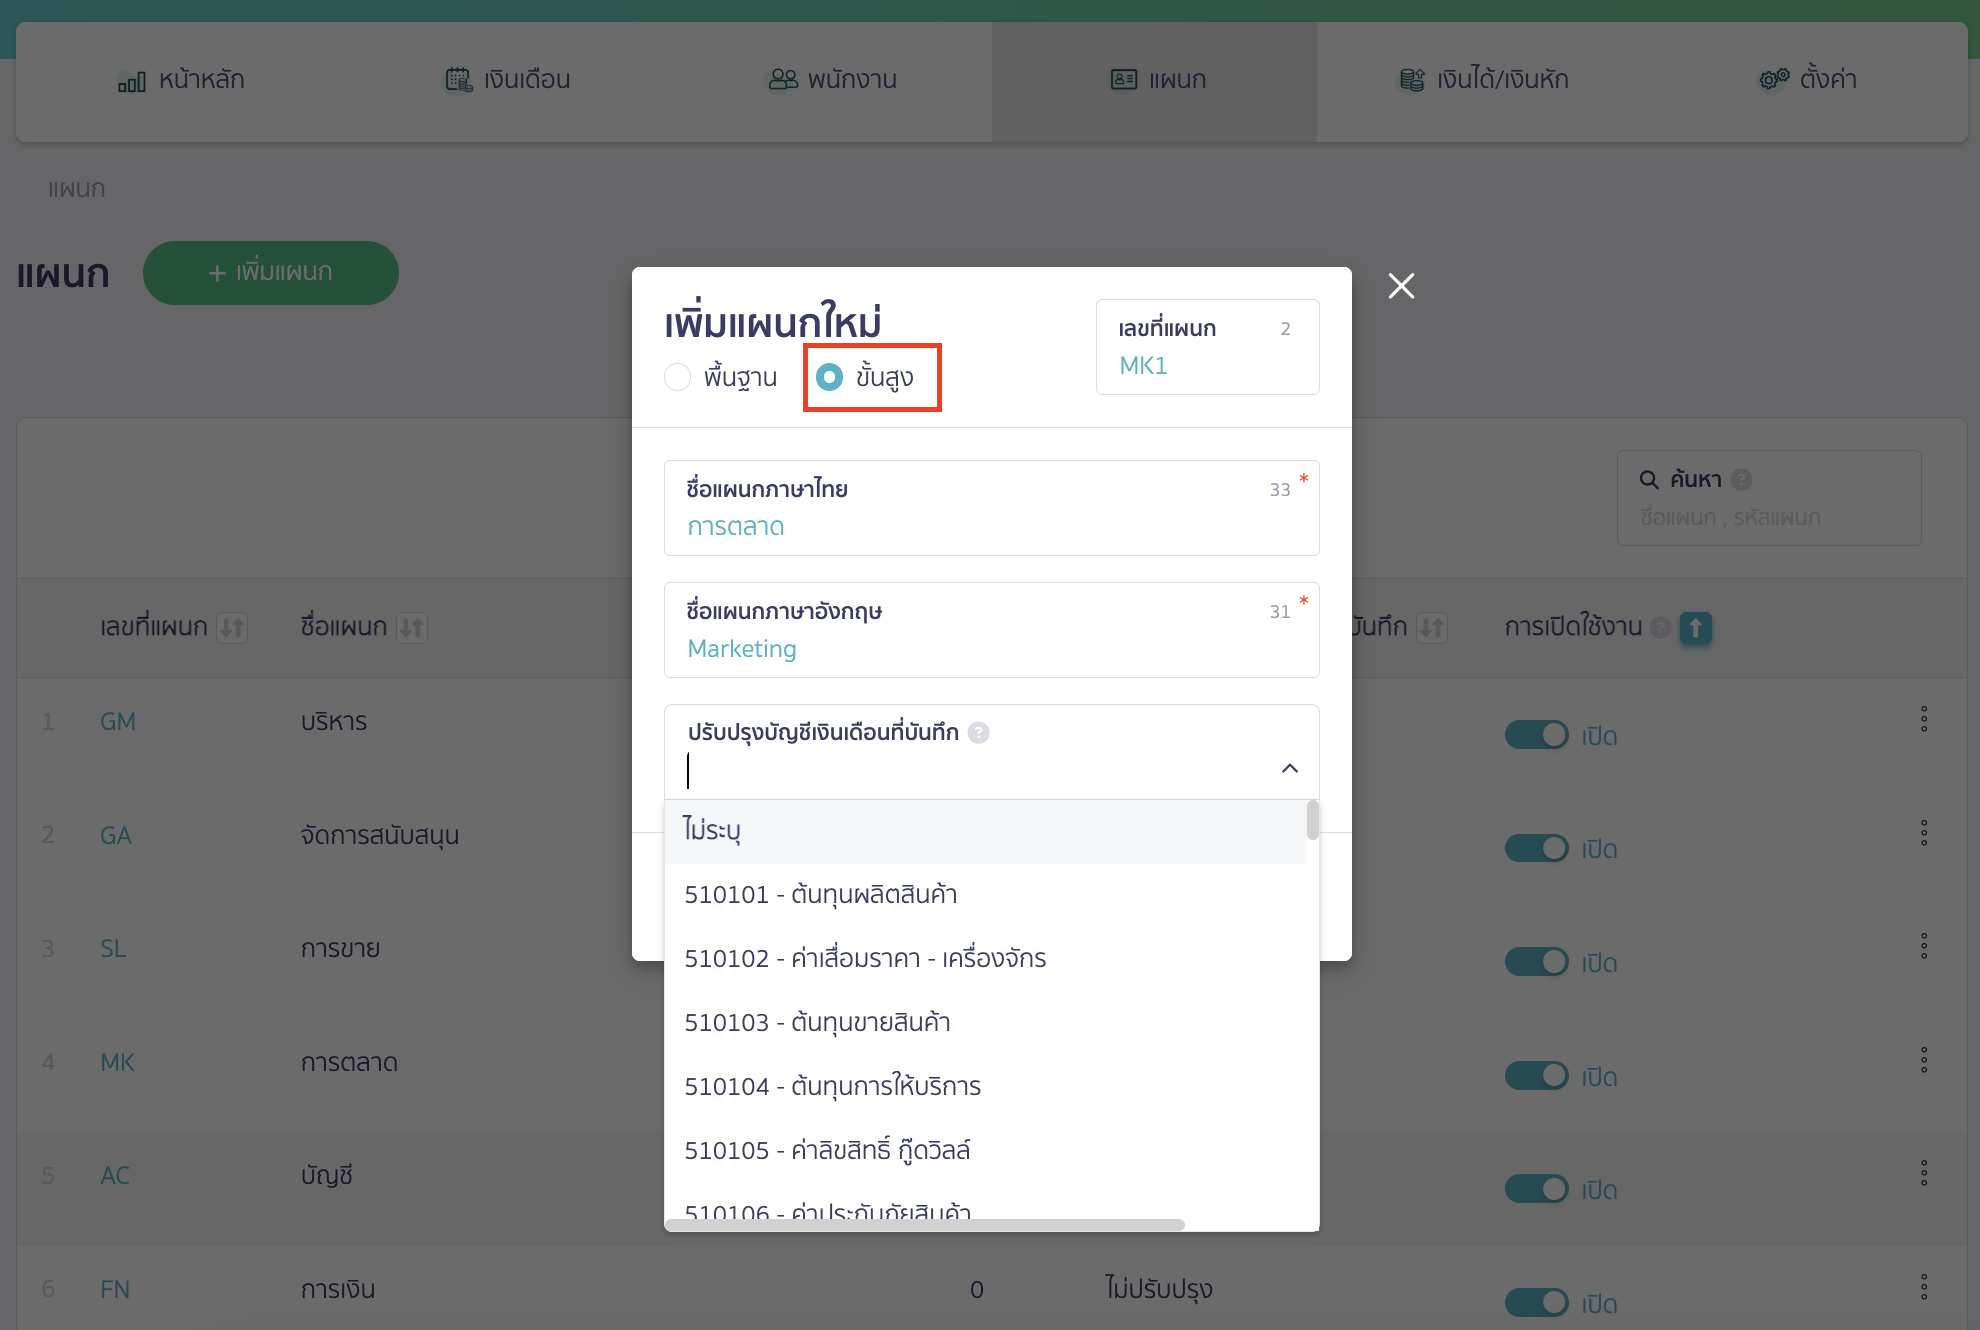Click sort icon next to เลขที่แผนก column

(232, 628)
